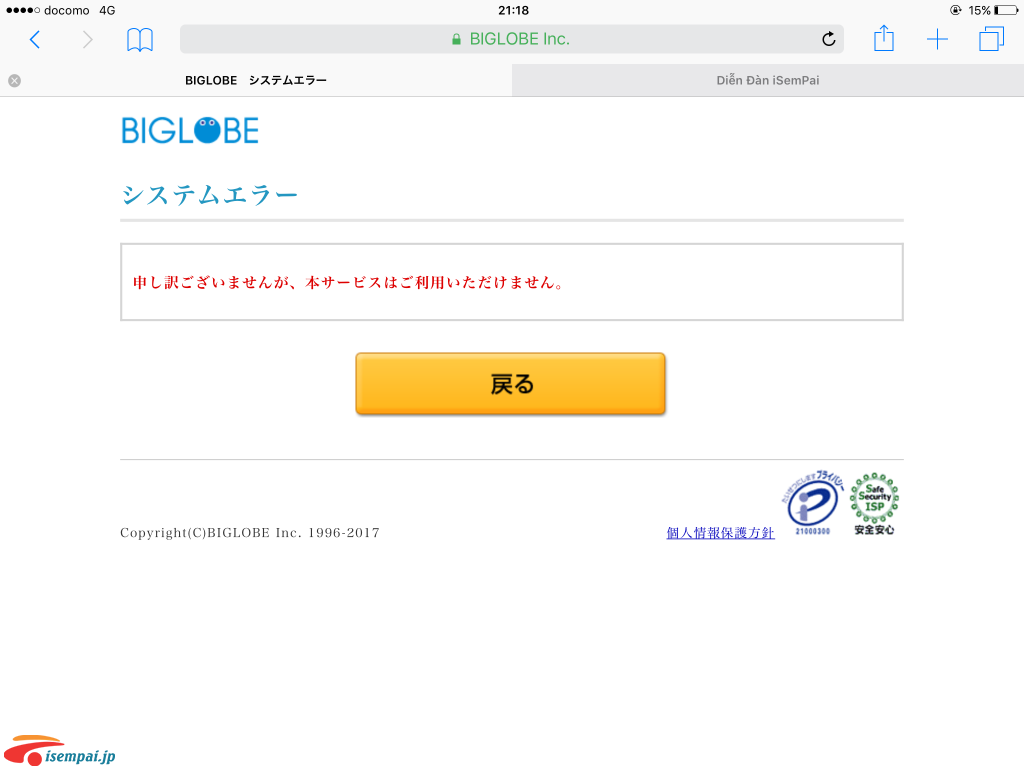The height and width of the screenshot is (768, 1024).
Task: Tap the docomo 4G carrier label
Action: click(x=60, y=10)
